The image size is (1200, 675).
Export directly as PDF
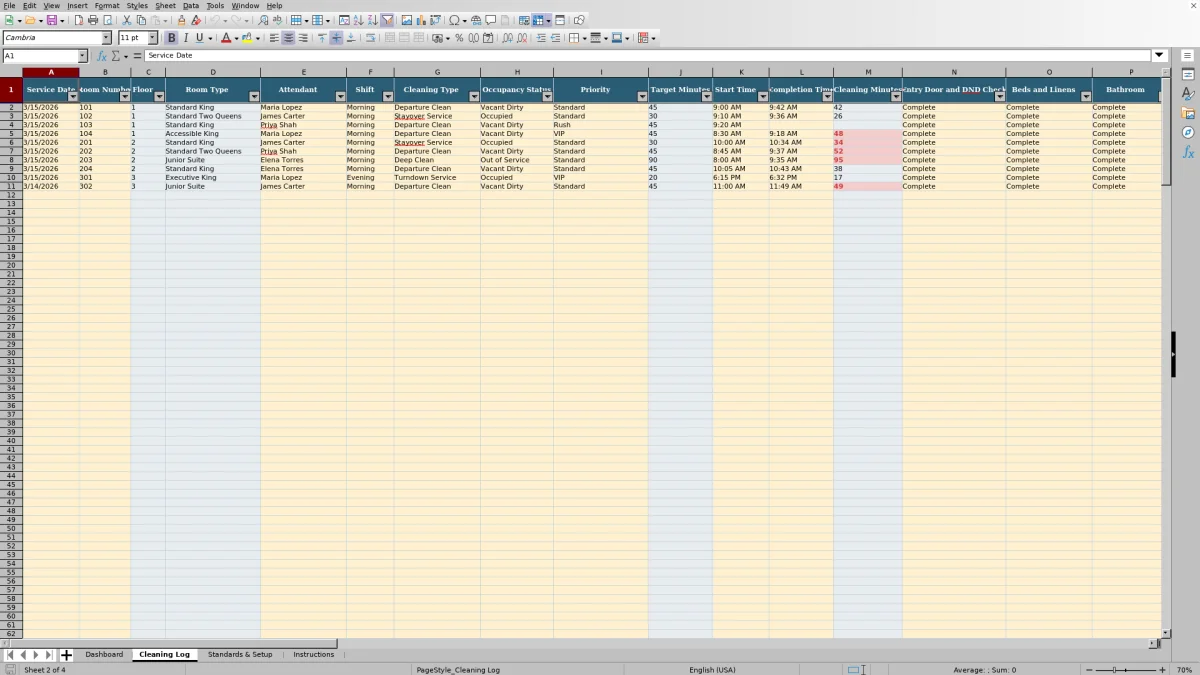(79, 20)
